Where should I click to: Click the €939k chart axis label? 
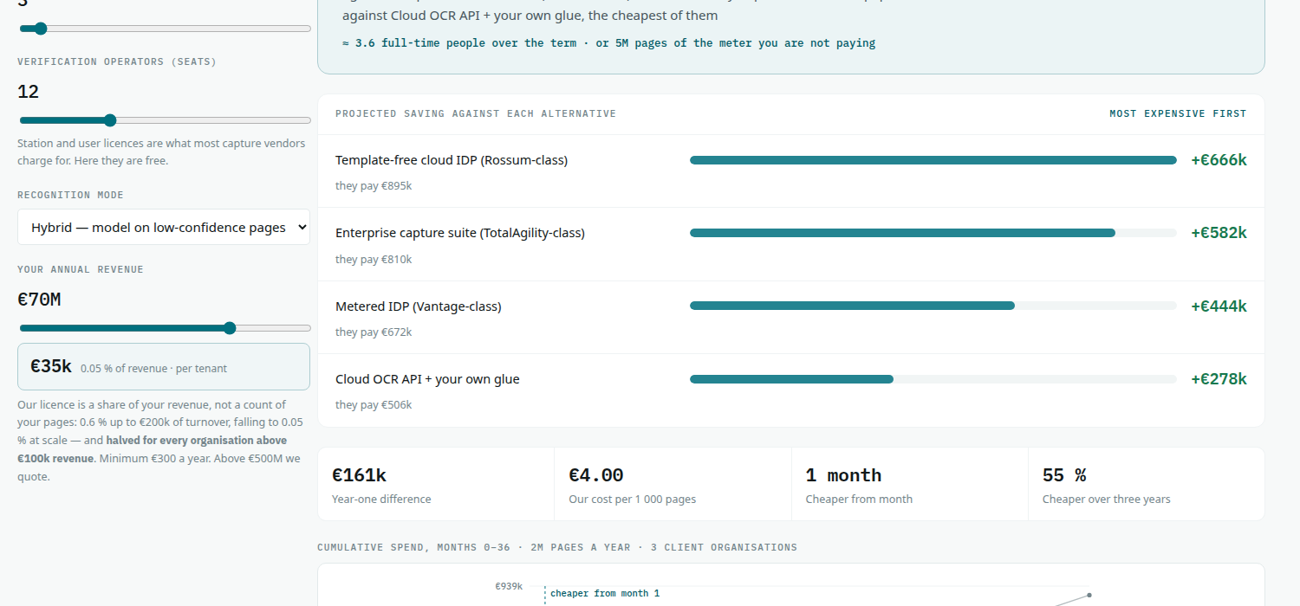[x=508, y=586]
